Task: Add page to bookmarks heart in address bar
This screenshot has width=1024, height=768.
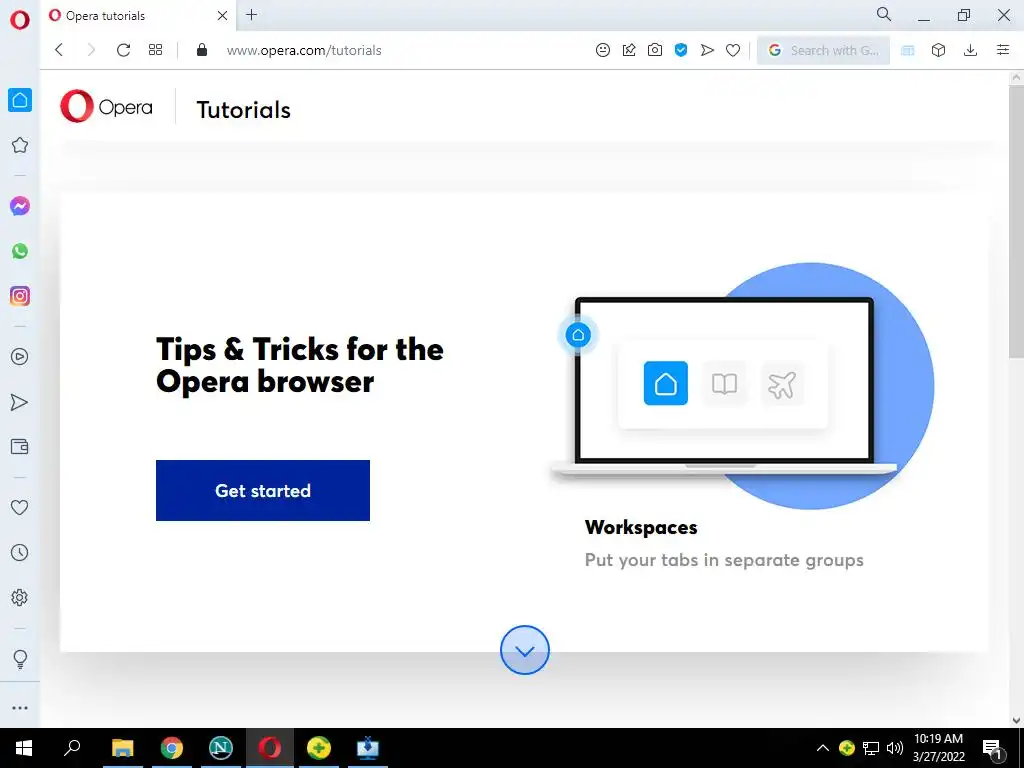Action: tap(733, 50)
